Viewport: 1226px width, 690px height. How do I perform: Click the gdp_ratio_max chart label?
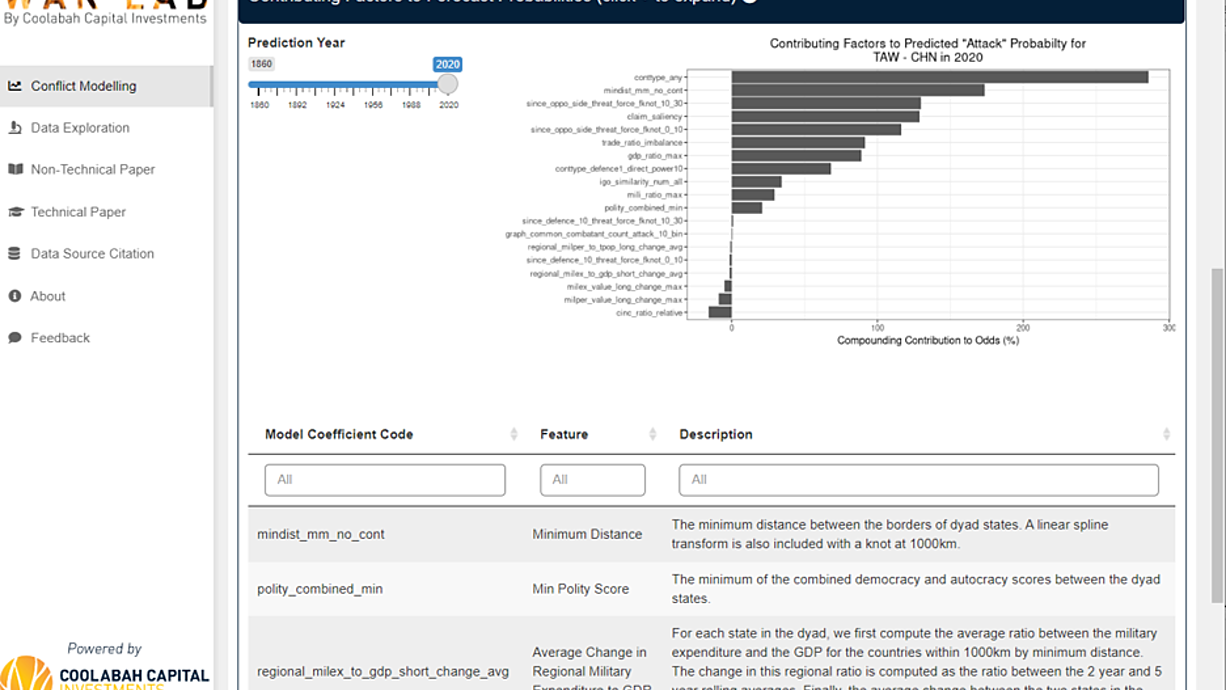pos(655,156)
